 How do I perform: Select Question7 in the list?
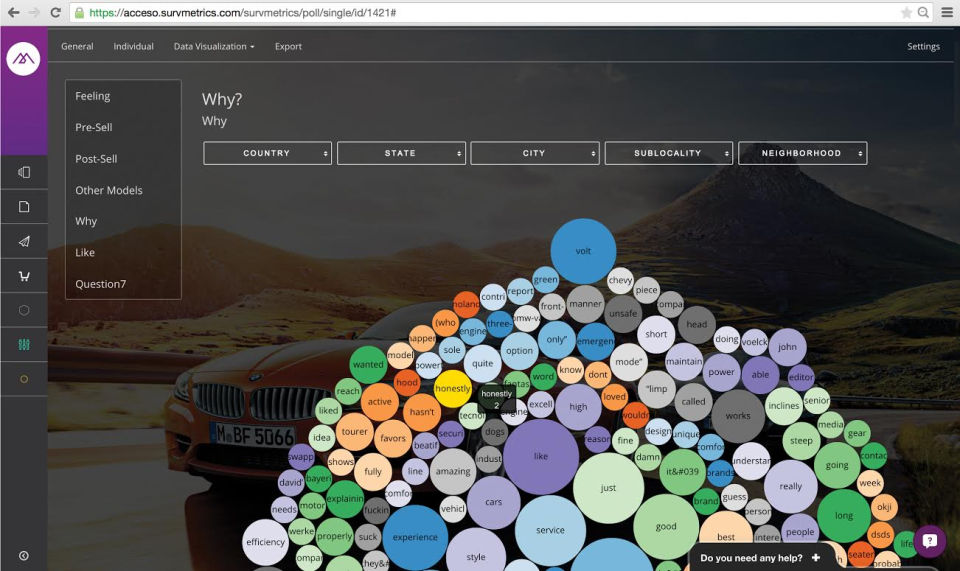100,284
